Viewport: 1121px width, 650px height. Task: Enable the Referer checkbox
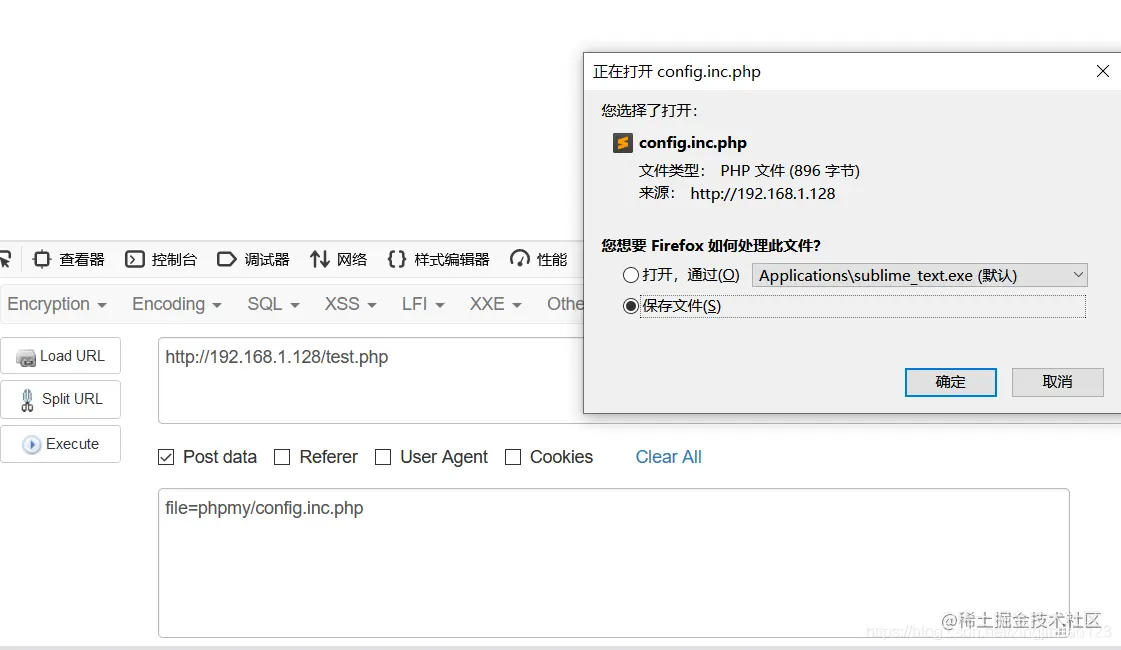click(x=282, y=457)
